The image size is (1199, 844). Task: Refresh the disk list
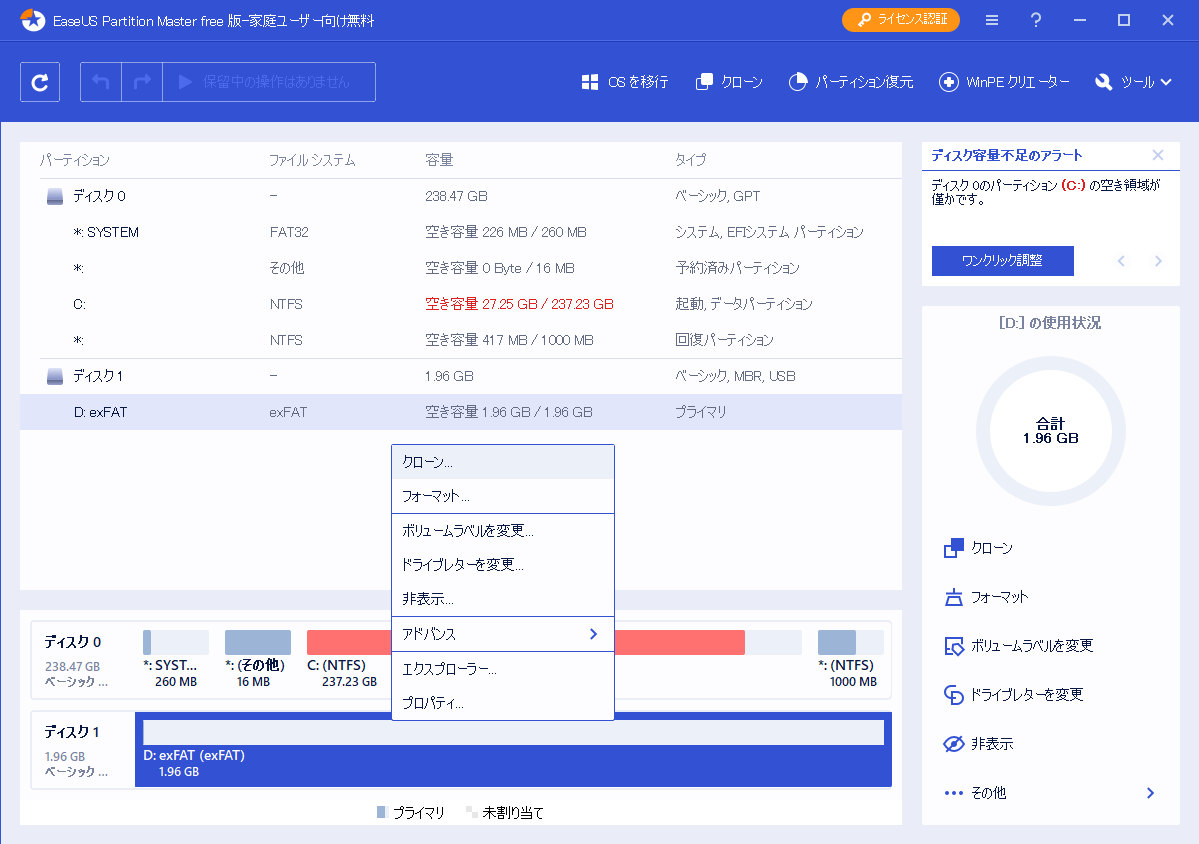point(39,81)
